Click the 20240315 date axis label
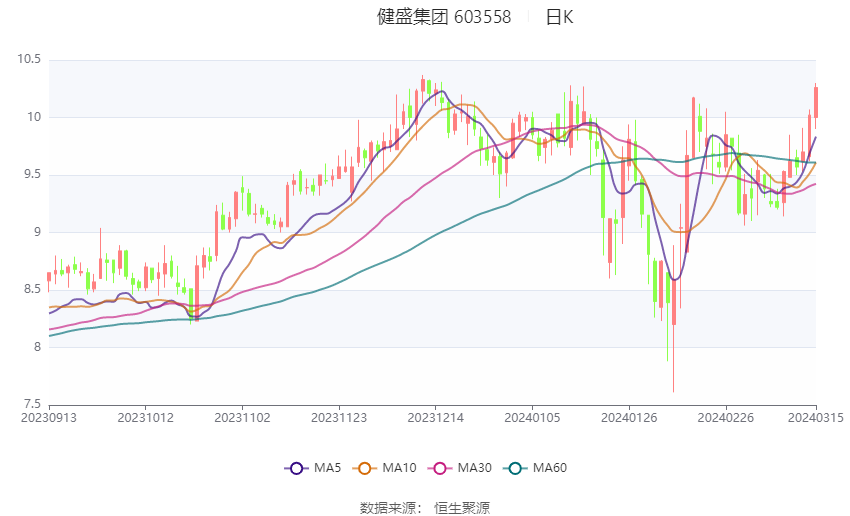This screenshot has height=516, width=850. pos(815,418)
